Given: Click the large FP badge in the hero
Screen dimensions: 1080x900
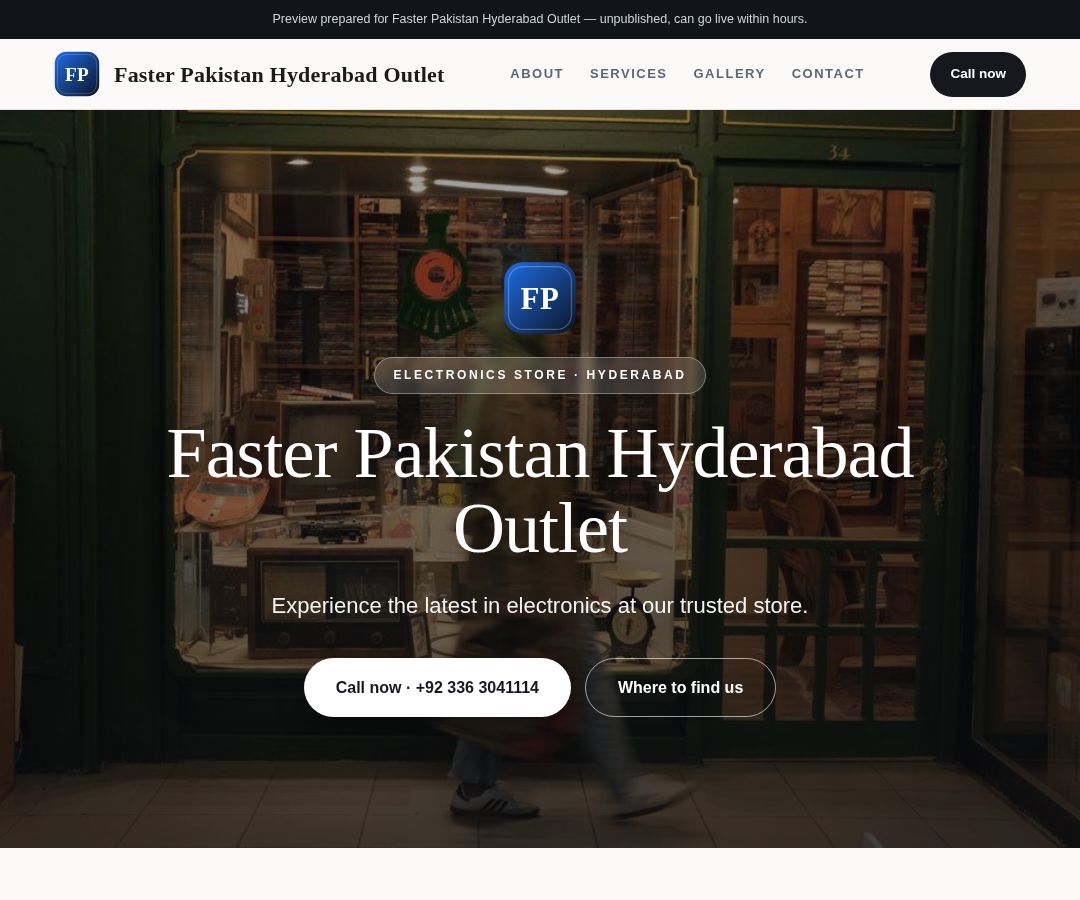Looking at the screenshot, I should (539, 298).
